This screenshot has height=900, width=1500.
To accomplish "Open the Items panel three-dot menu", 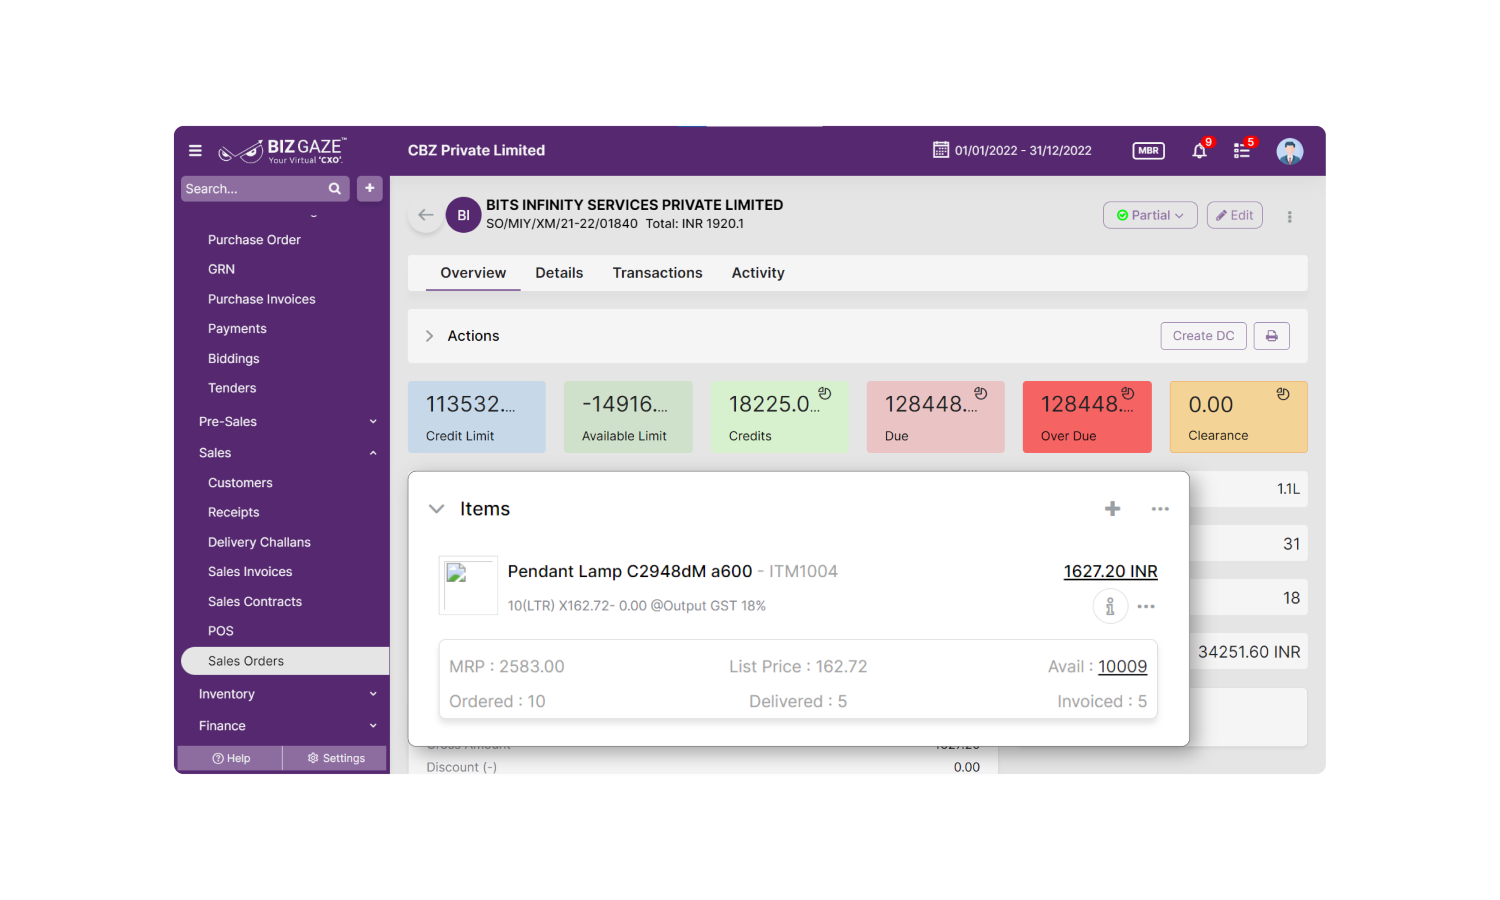I will pyautogui.click(x=1160, y=509).
